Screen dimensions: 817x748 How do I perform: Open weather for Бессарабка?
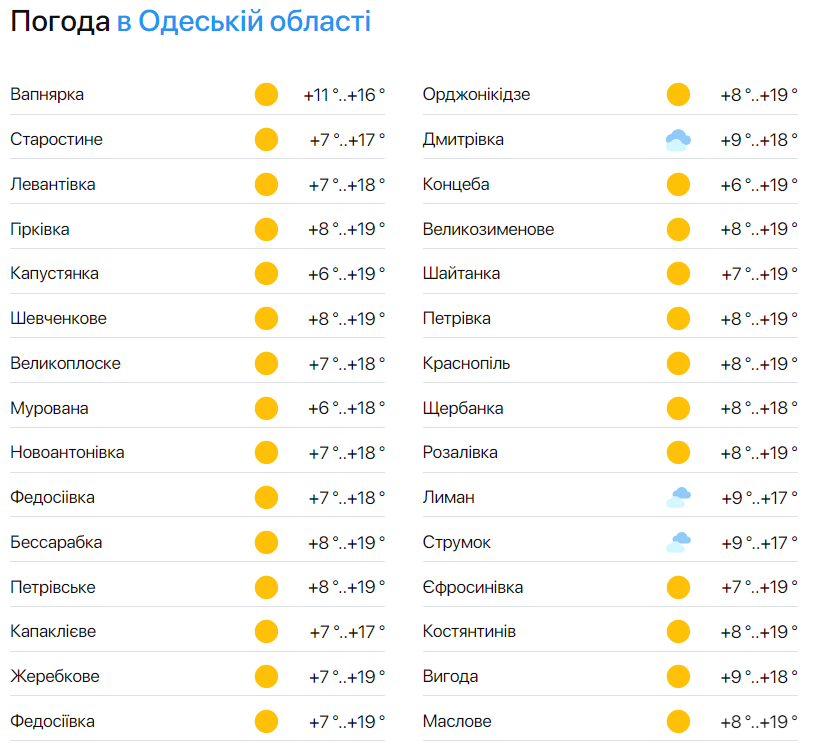click(56, 543)
